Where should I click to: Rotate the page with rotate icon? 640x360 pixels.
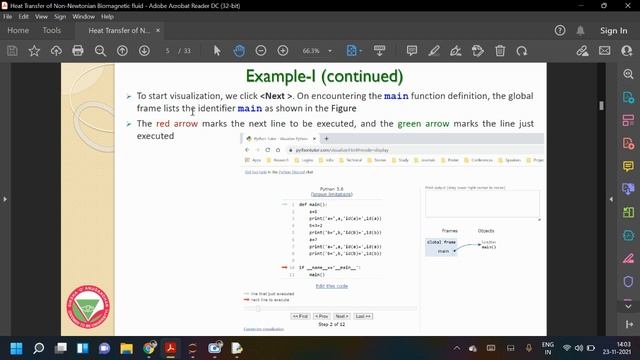pos(522,51)
